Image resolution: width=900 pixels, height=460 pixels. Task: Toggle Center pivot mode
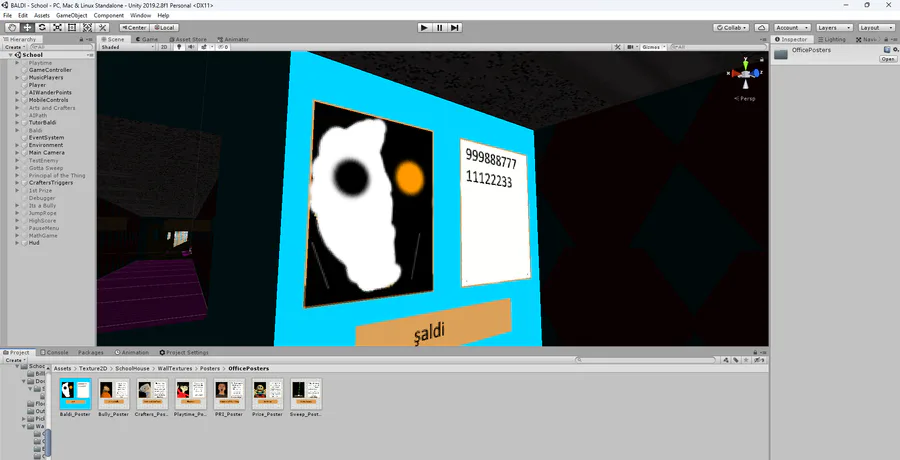[134, 28]
